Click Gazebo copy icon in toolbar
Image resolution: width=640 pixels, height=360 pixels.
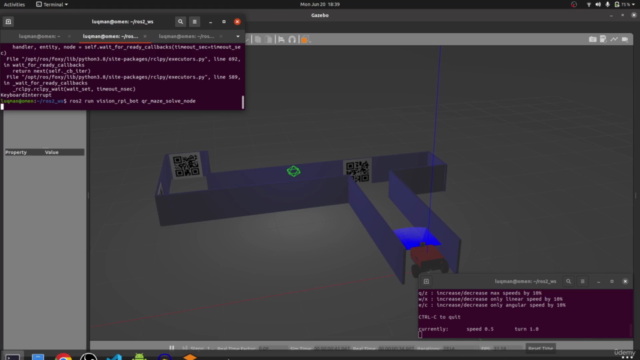click(x=258, y=39)
